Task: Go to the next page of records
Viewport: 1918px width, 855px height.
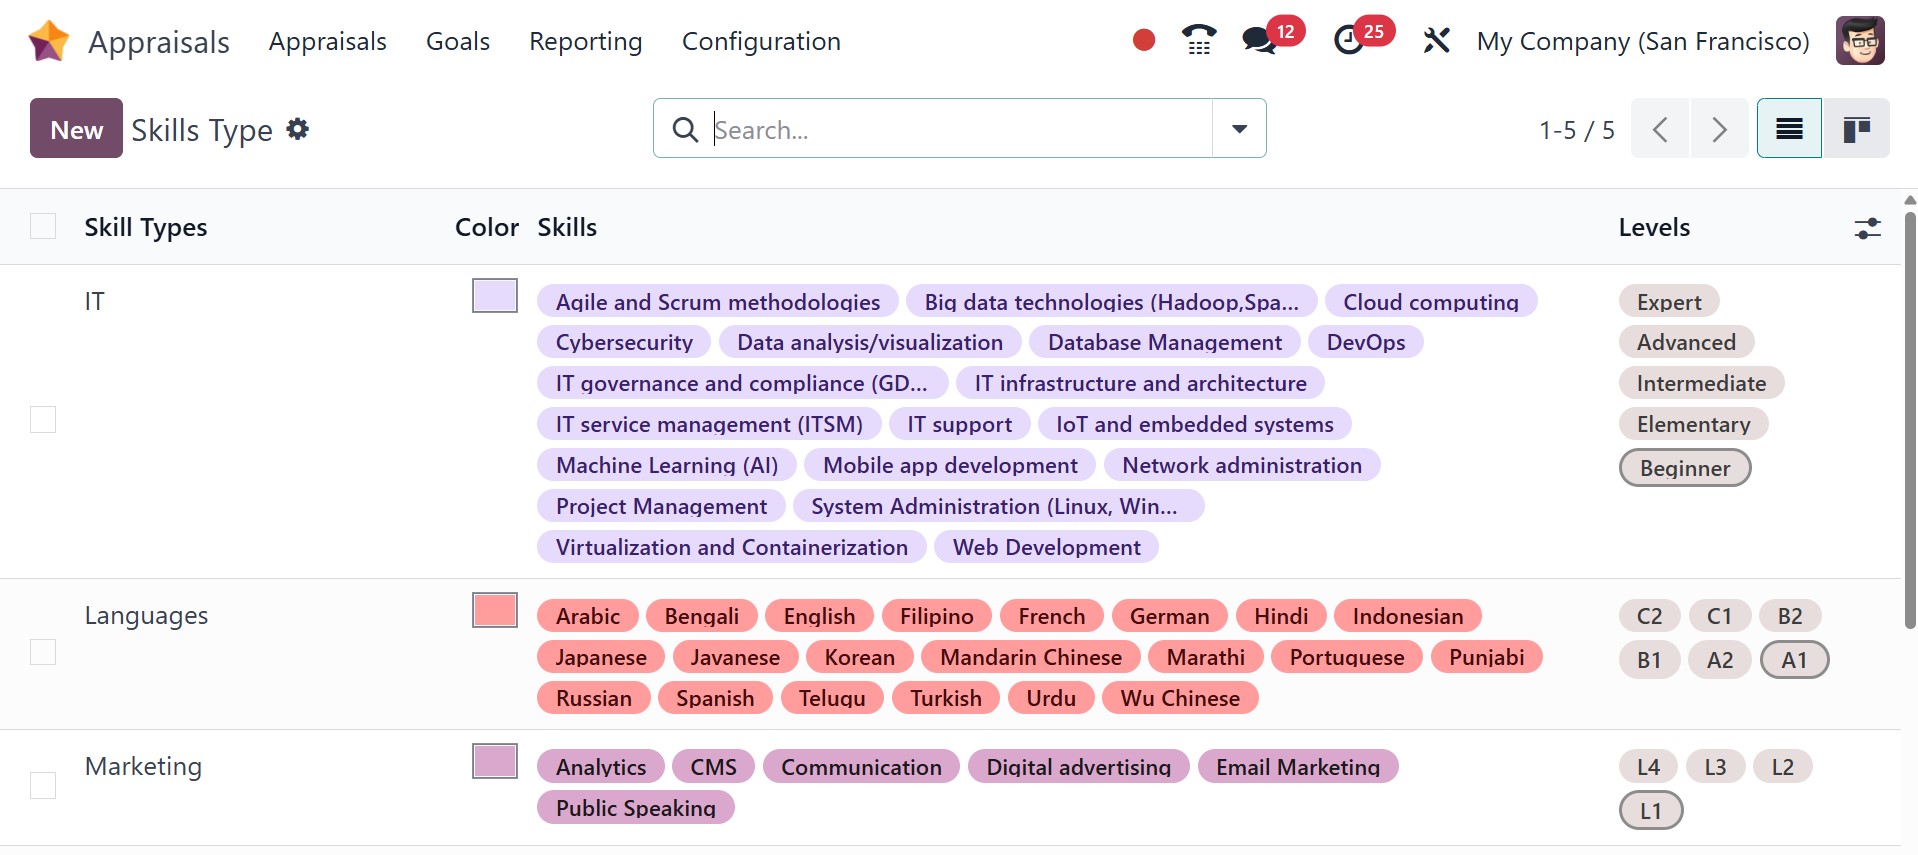Action: click(x=1719, y=129)
